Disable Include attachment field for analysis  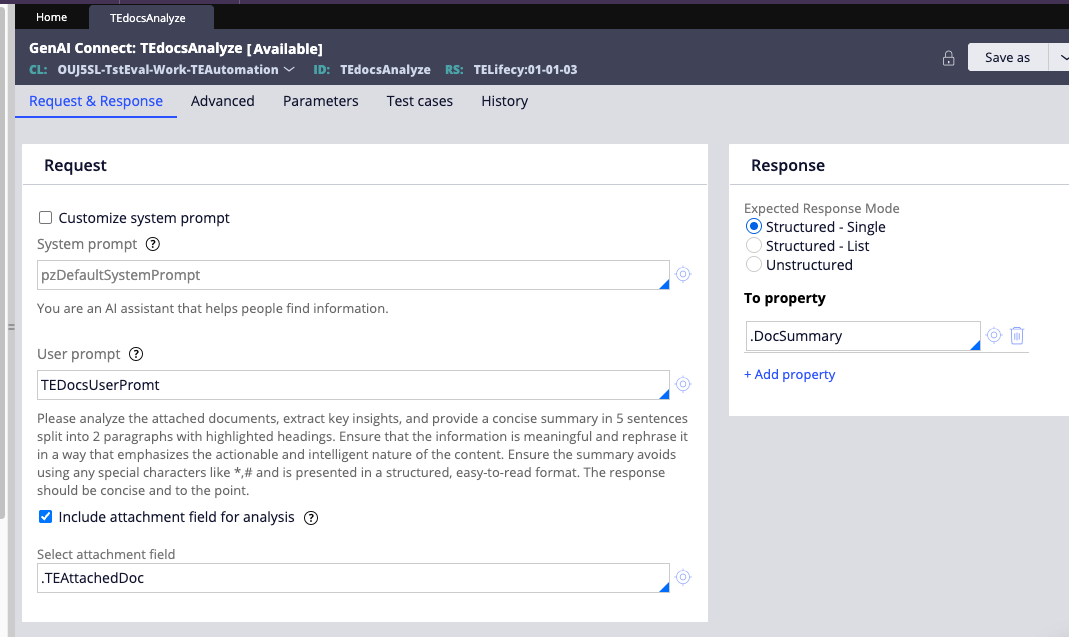coord(45,516)
